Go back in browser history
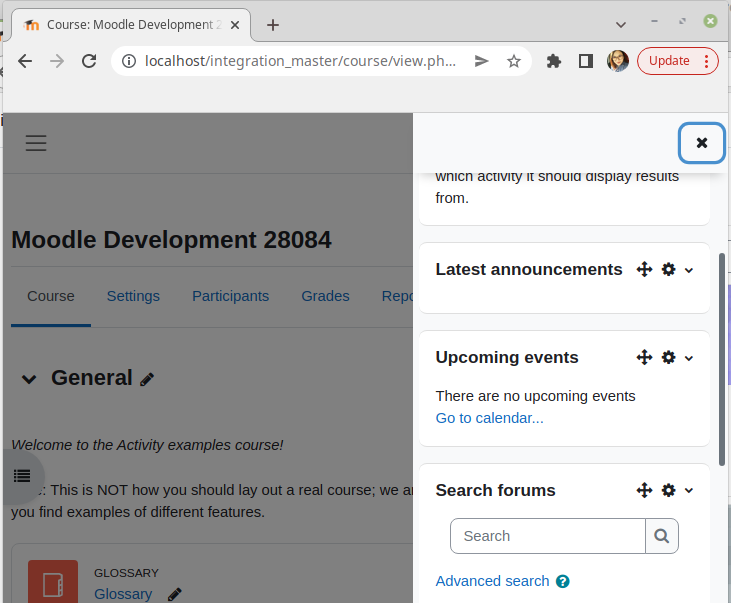Viewport: 731px width, 603px height. click(25, 61)
